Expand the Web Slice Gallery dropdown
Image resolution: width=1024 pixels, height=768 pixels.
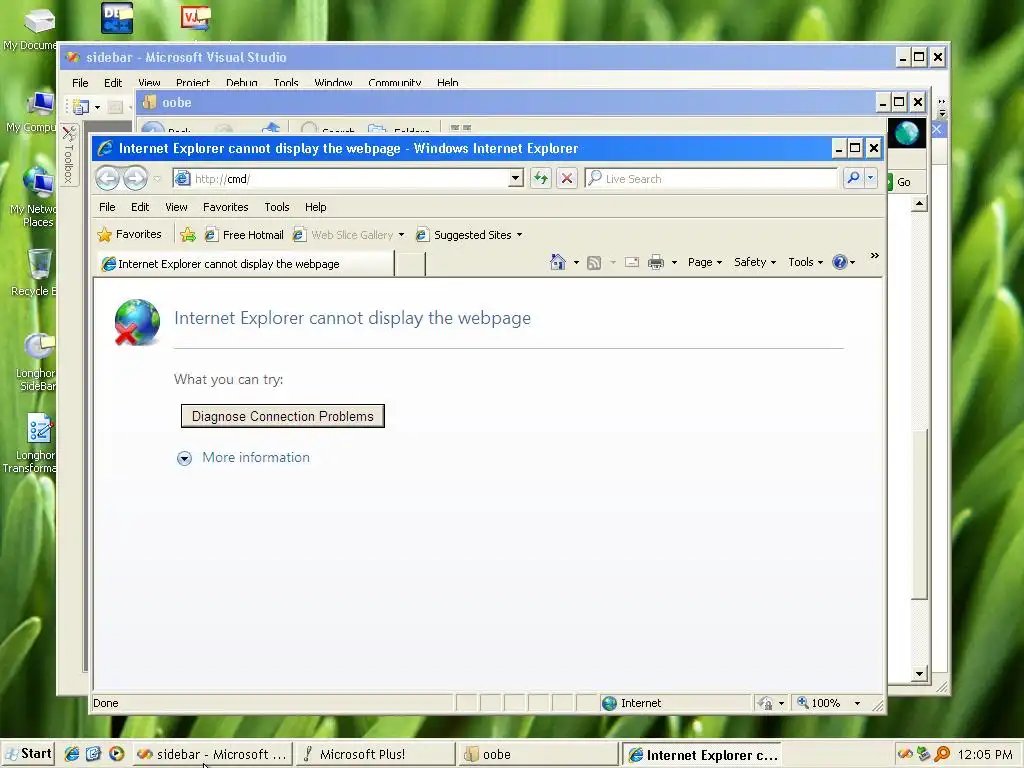point(402,235)
